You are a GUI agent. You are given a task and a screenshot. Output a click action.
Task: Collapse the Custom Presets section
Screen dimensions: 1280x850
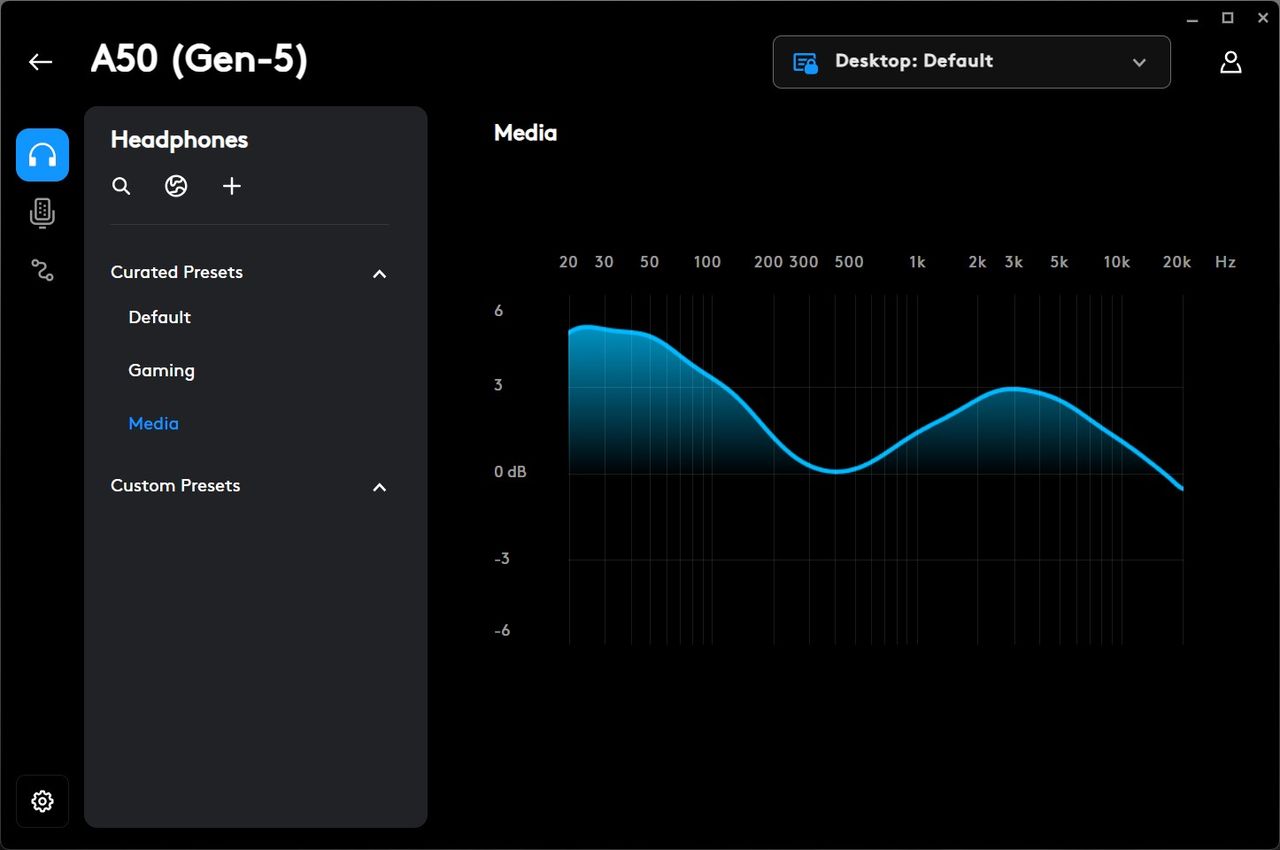pyautogui.click(x=379, y=487)
